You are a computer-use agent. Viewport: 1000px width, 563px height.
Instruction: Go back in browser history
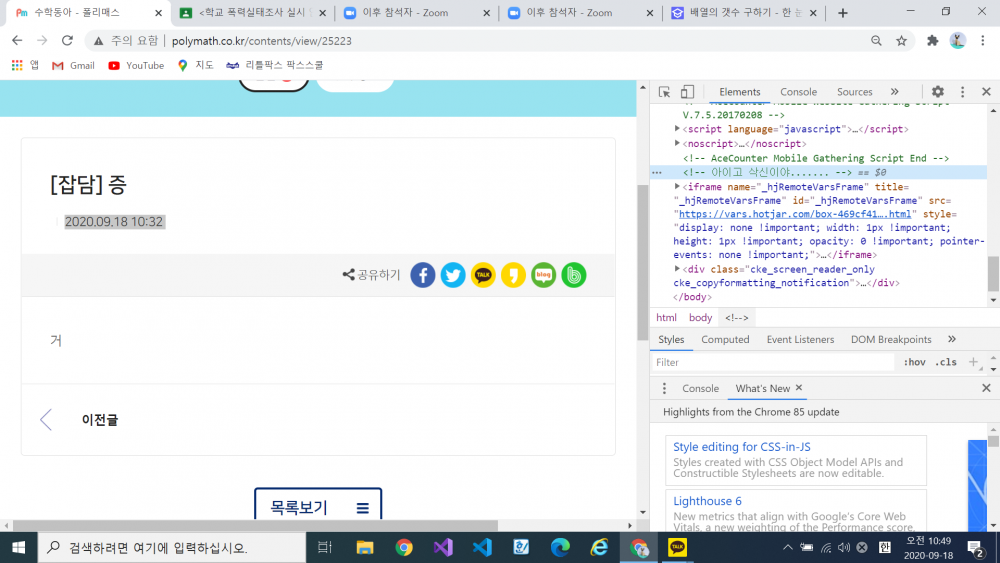pos(17,41)
